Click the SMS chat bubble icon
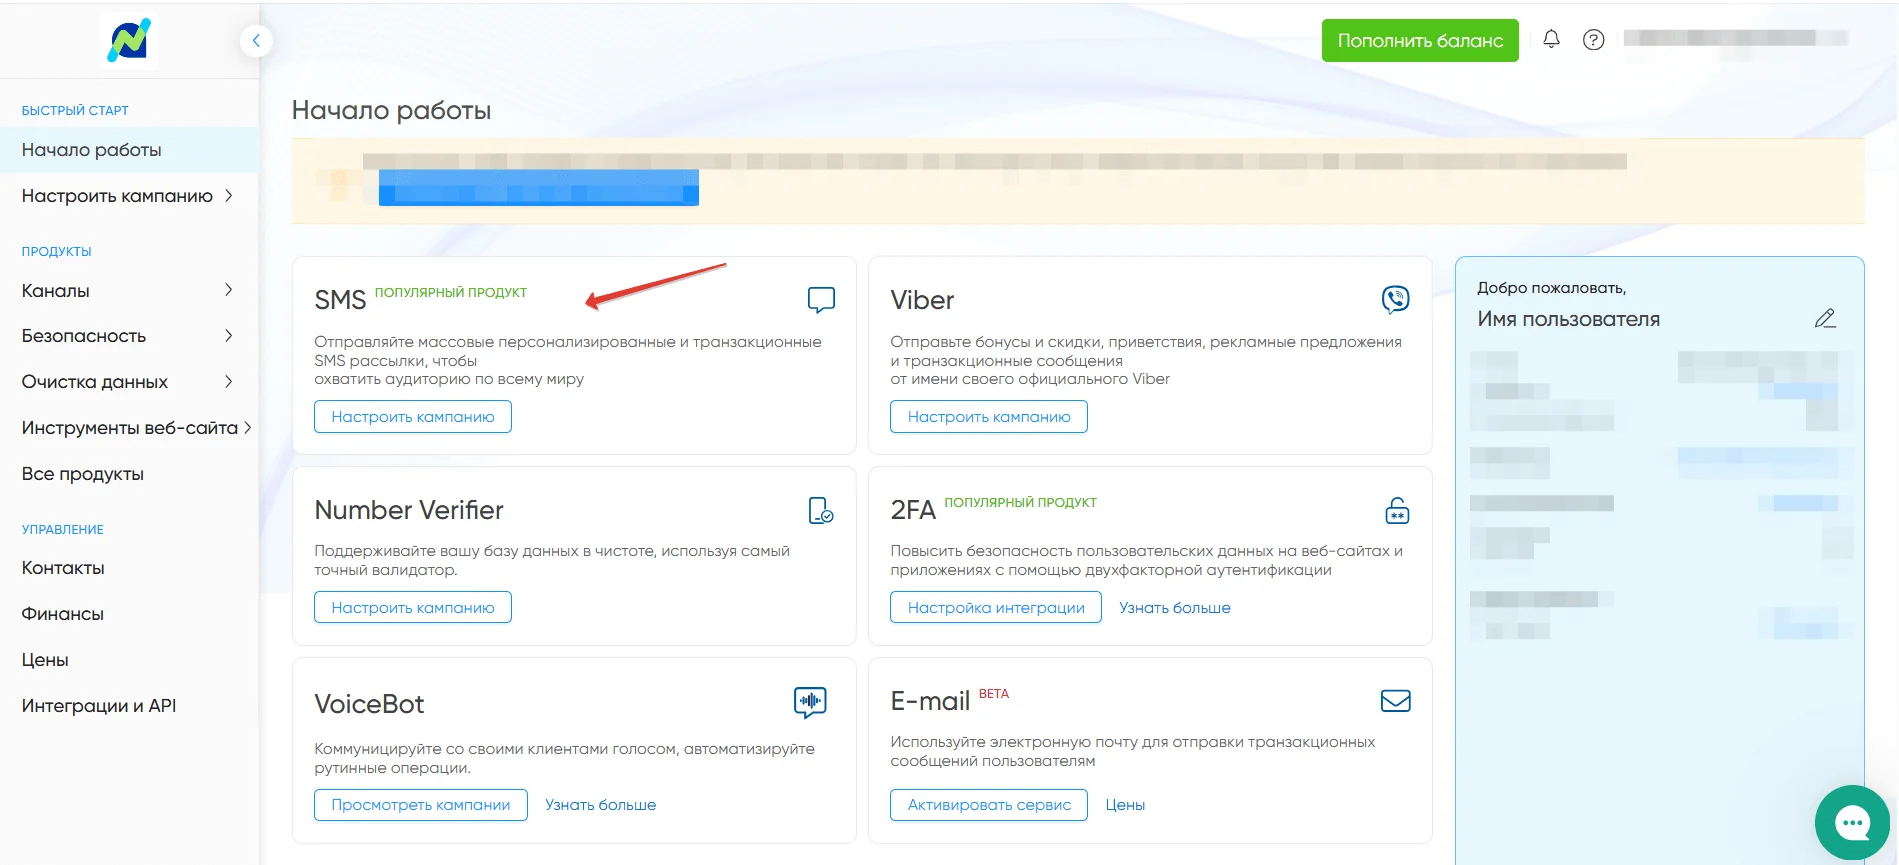This screenshot has width=1899, height=865. [821, 299]
